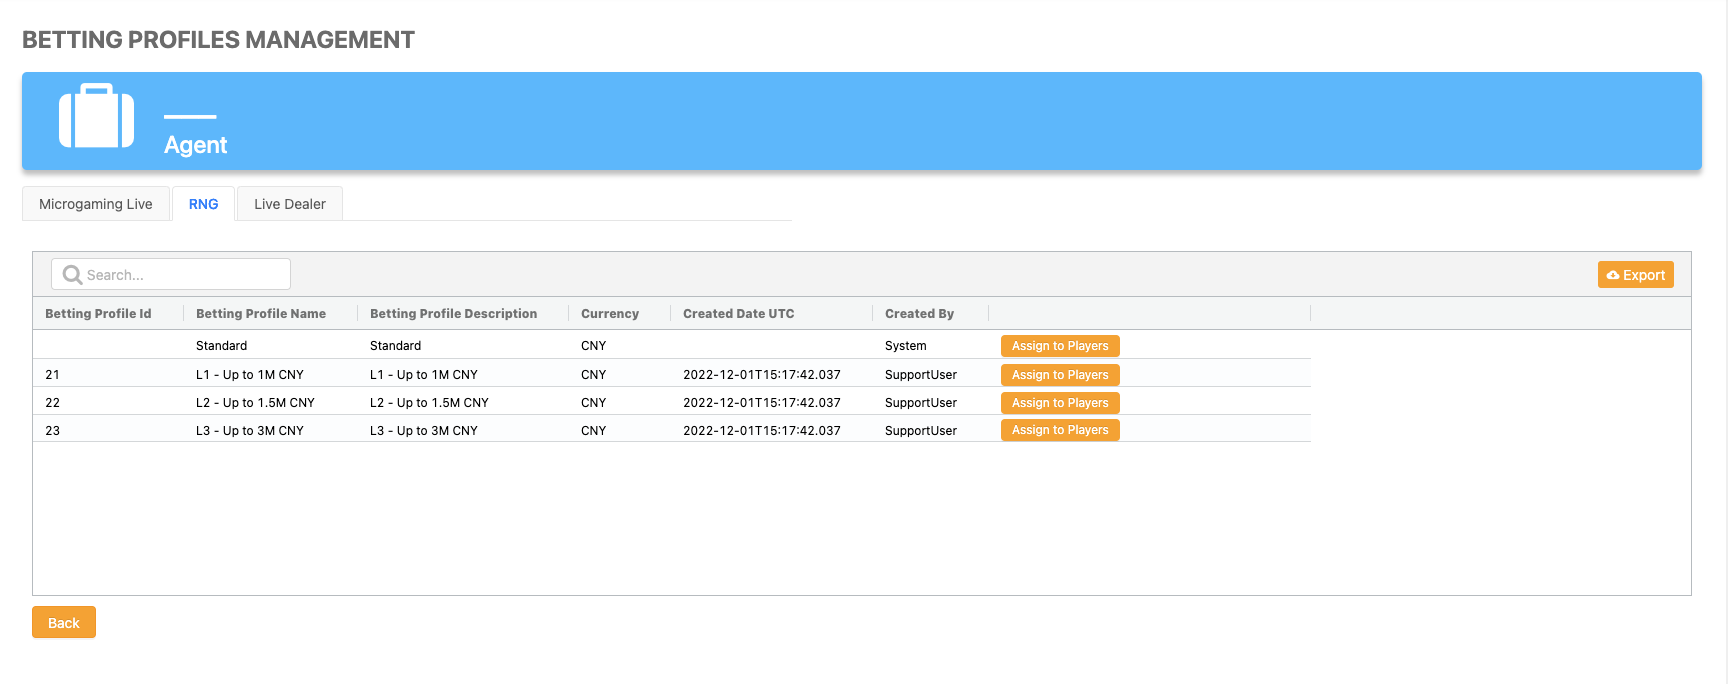The image size is (1728, 684).
Task: Click the Currency column header
Action: tap(609, 314)
